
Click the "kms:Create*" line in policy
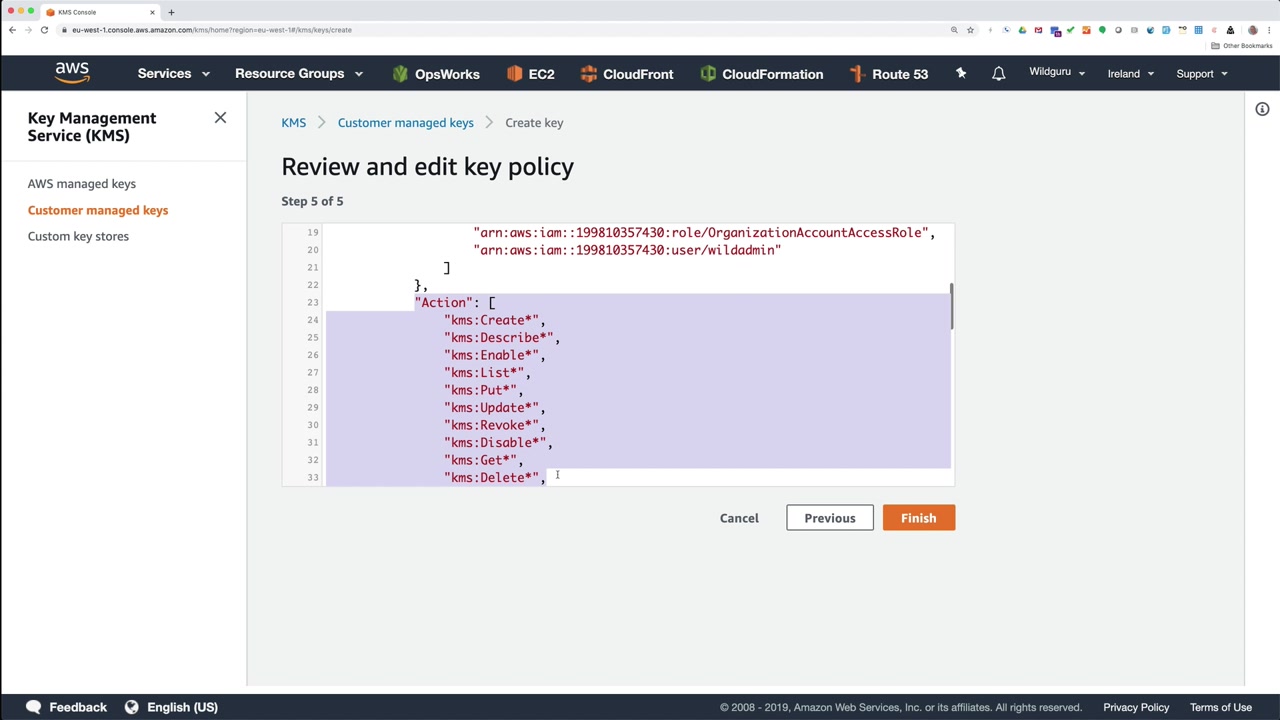(494, 320)
